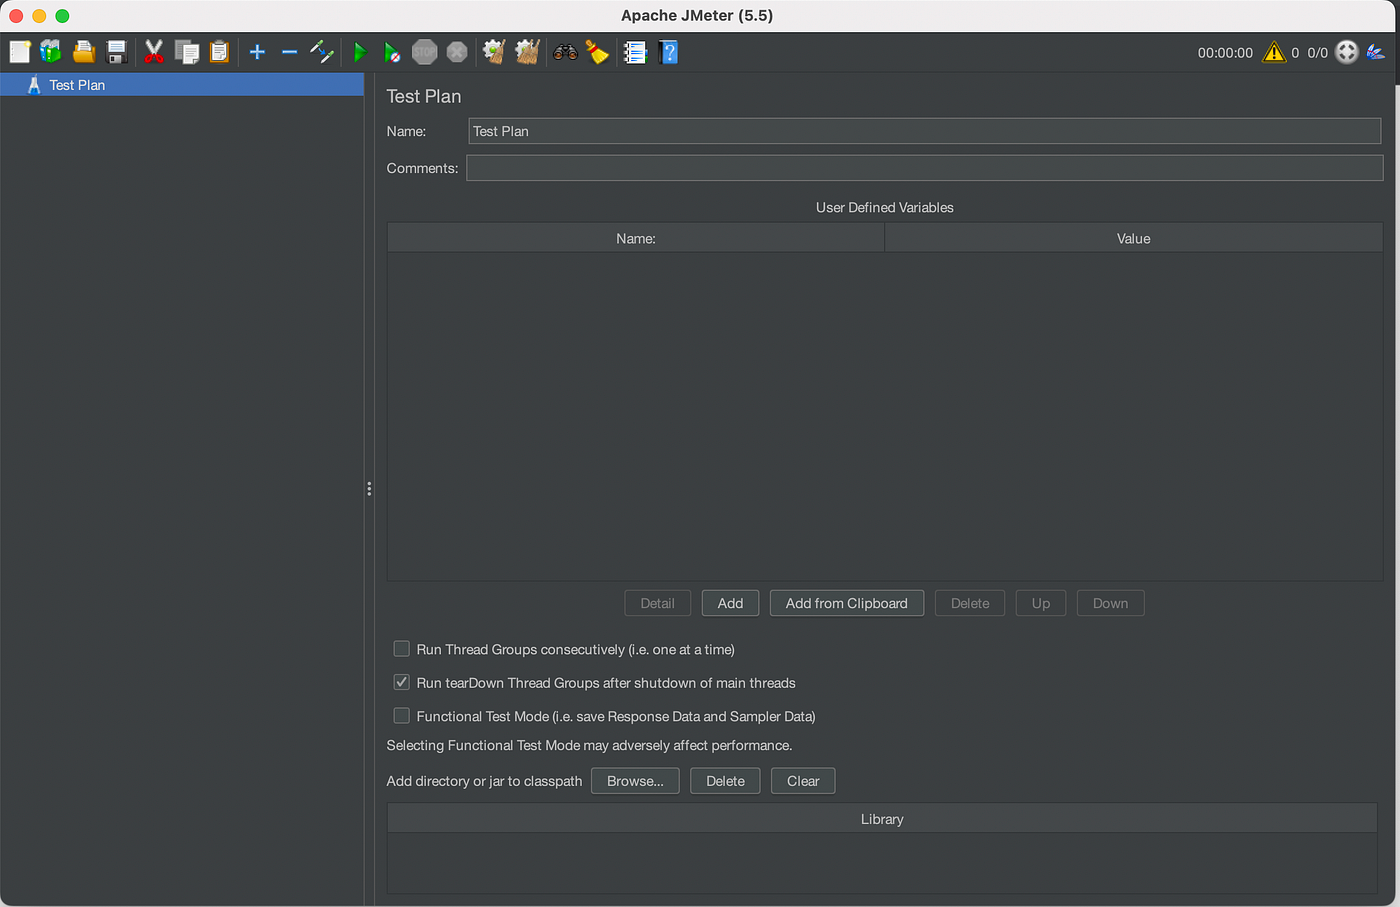This screenshot has height=907, width=1400.
Task: Enable Run Thread Groups consecutively
Action: click(401, 648)
